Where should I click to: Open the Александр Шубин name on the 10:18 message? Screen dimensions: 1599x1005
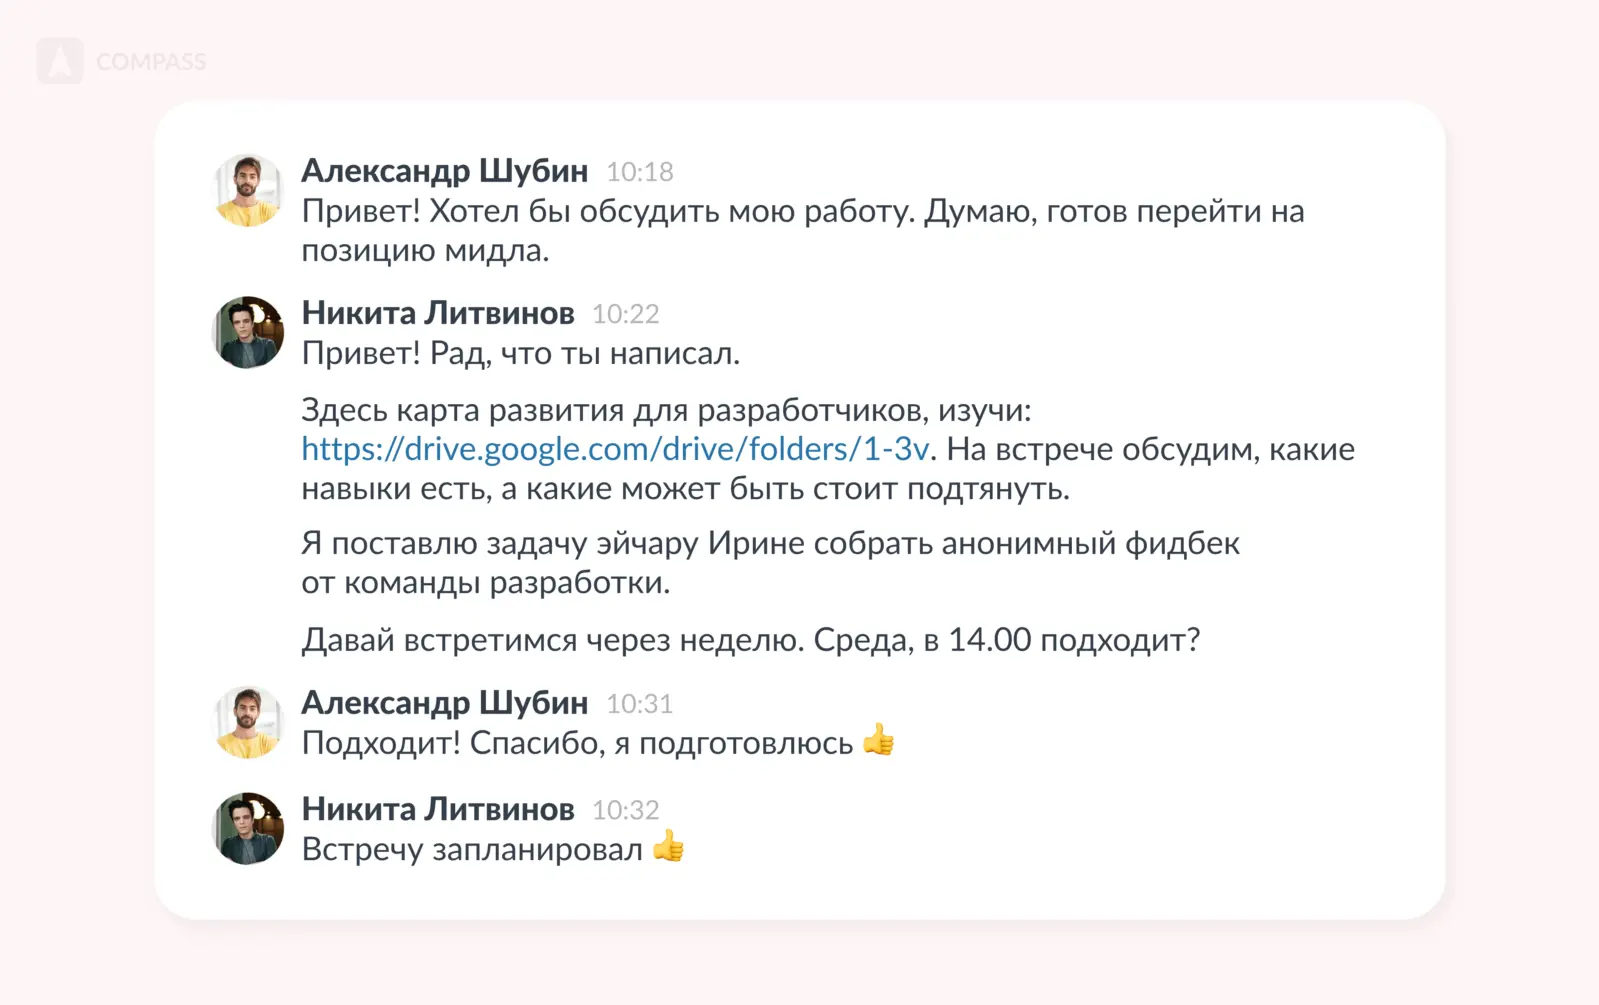444,171
